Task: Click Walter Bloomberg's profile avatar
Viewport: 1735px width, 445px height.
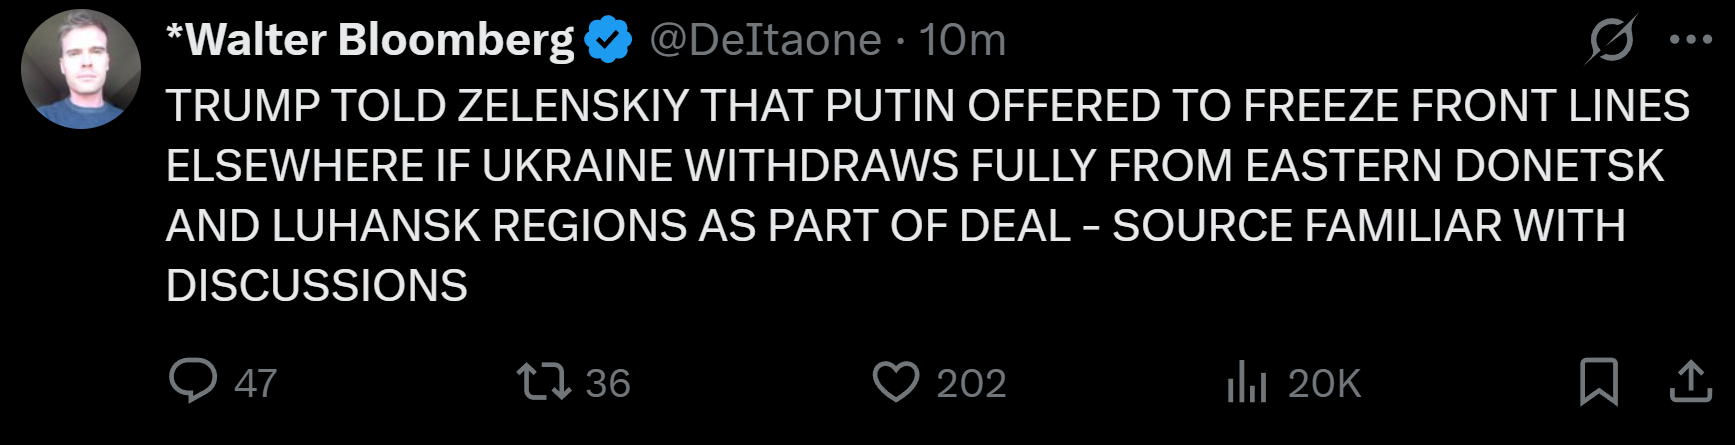Action: pos(81,70)
